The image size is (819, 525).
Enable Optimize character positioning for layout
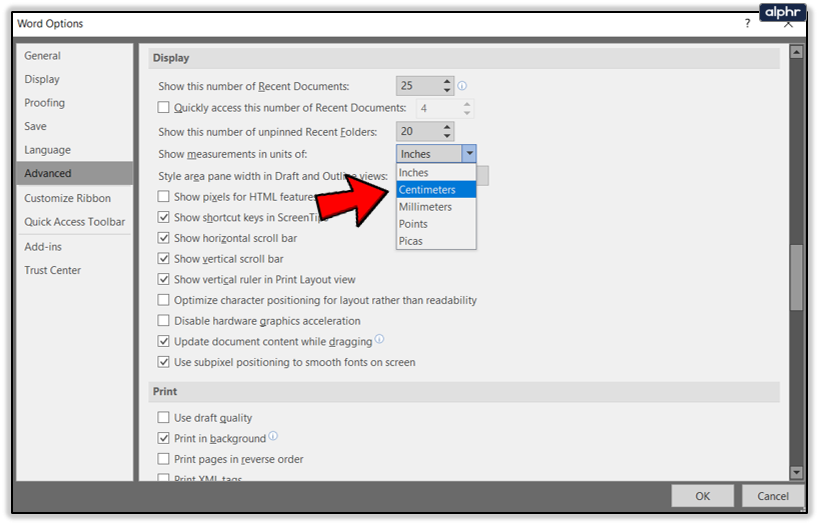tap(163, 300)
